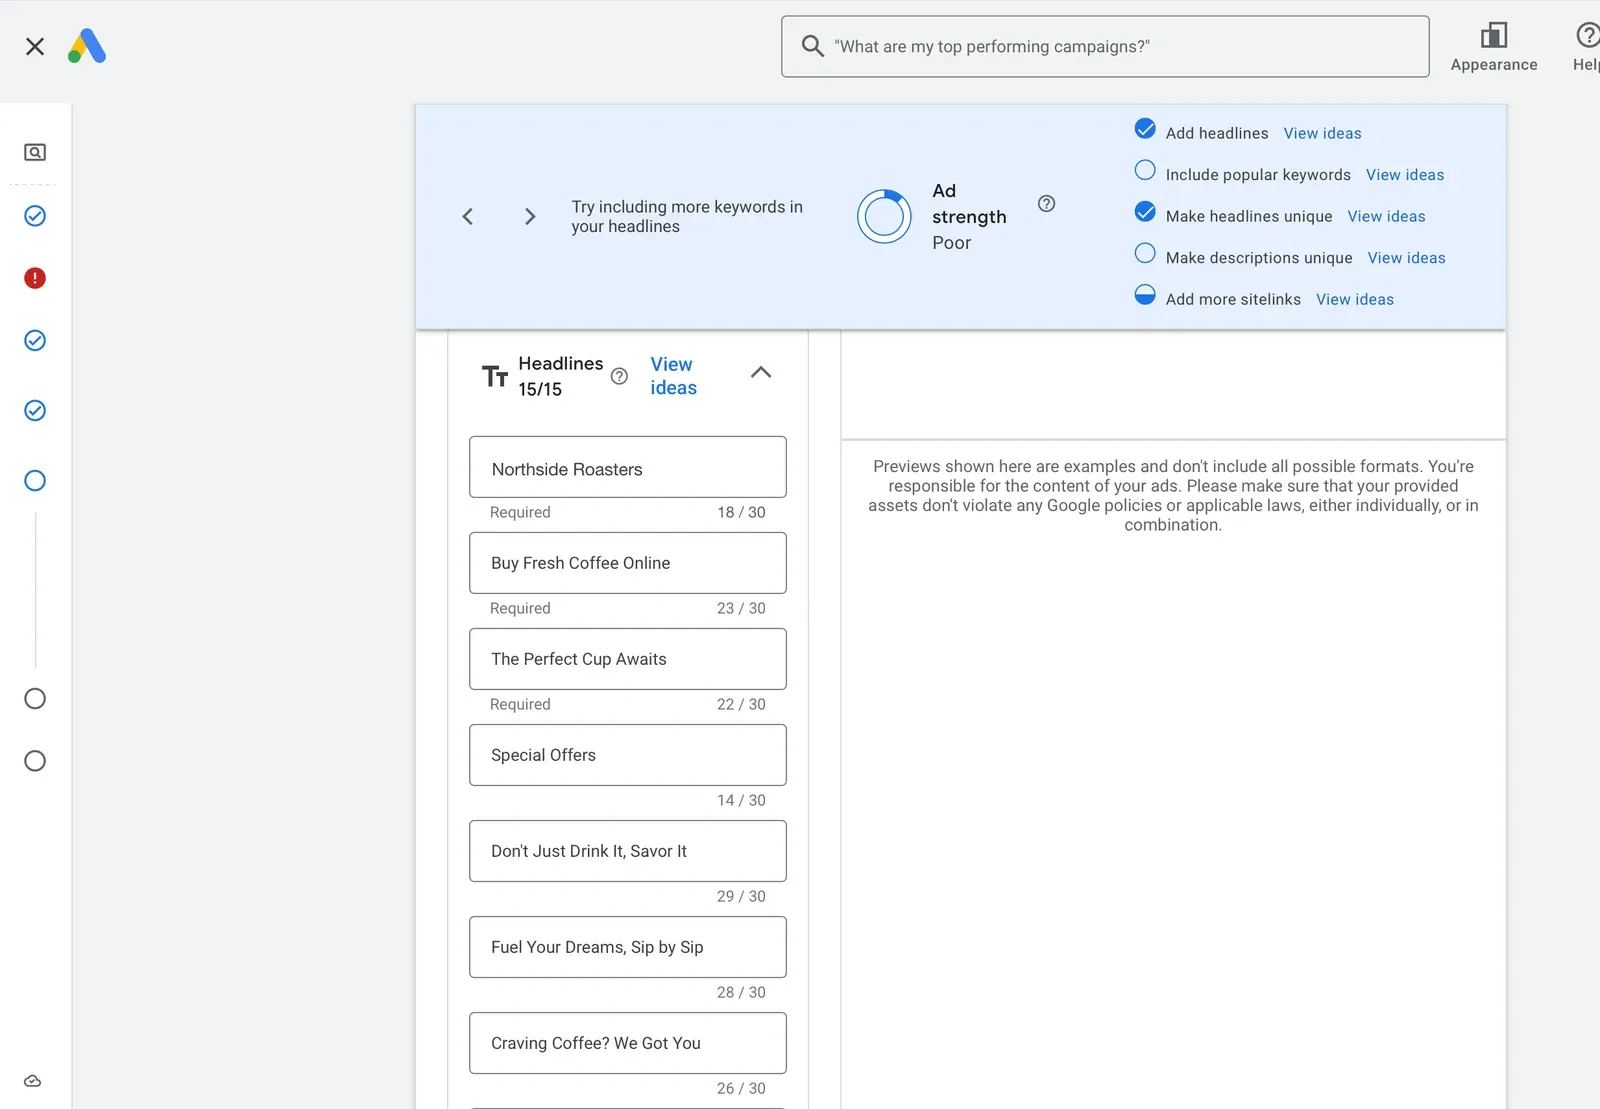1600x1109 pixels.
Task: Edit Don't Just Drink It, Savor It headline
Action: pos(628,851)
